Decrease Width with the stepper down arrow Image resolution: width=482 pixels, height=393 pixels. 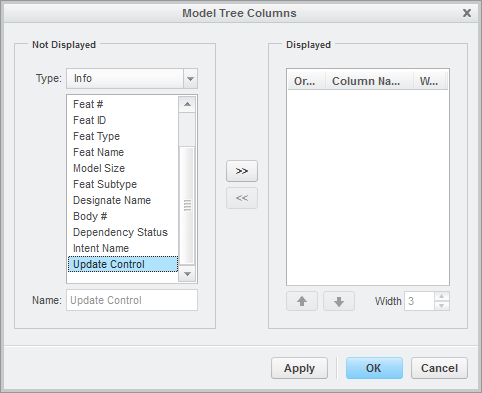pyautogui.click(x=442, y=306)
